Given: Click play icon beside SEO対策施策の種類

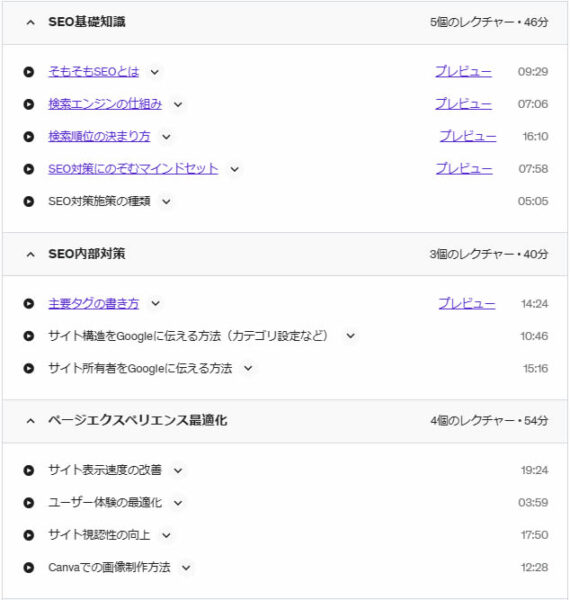Looking at the screenshot, I should pyautogui.click(x=29, y=201).
